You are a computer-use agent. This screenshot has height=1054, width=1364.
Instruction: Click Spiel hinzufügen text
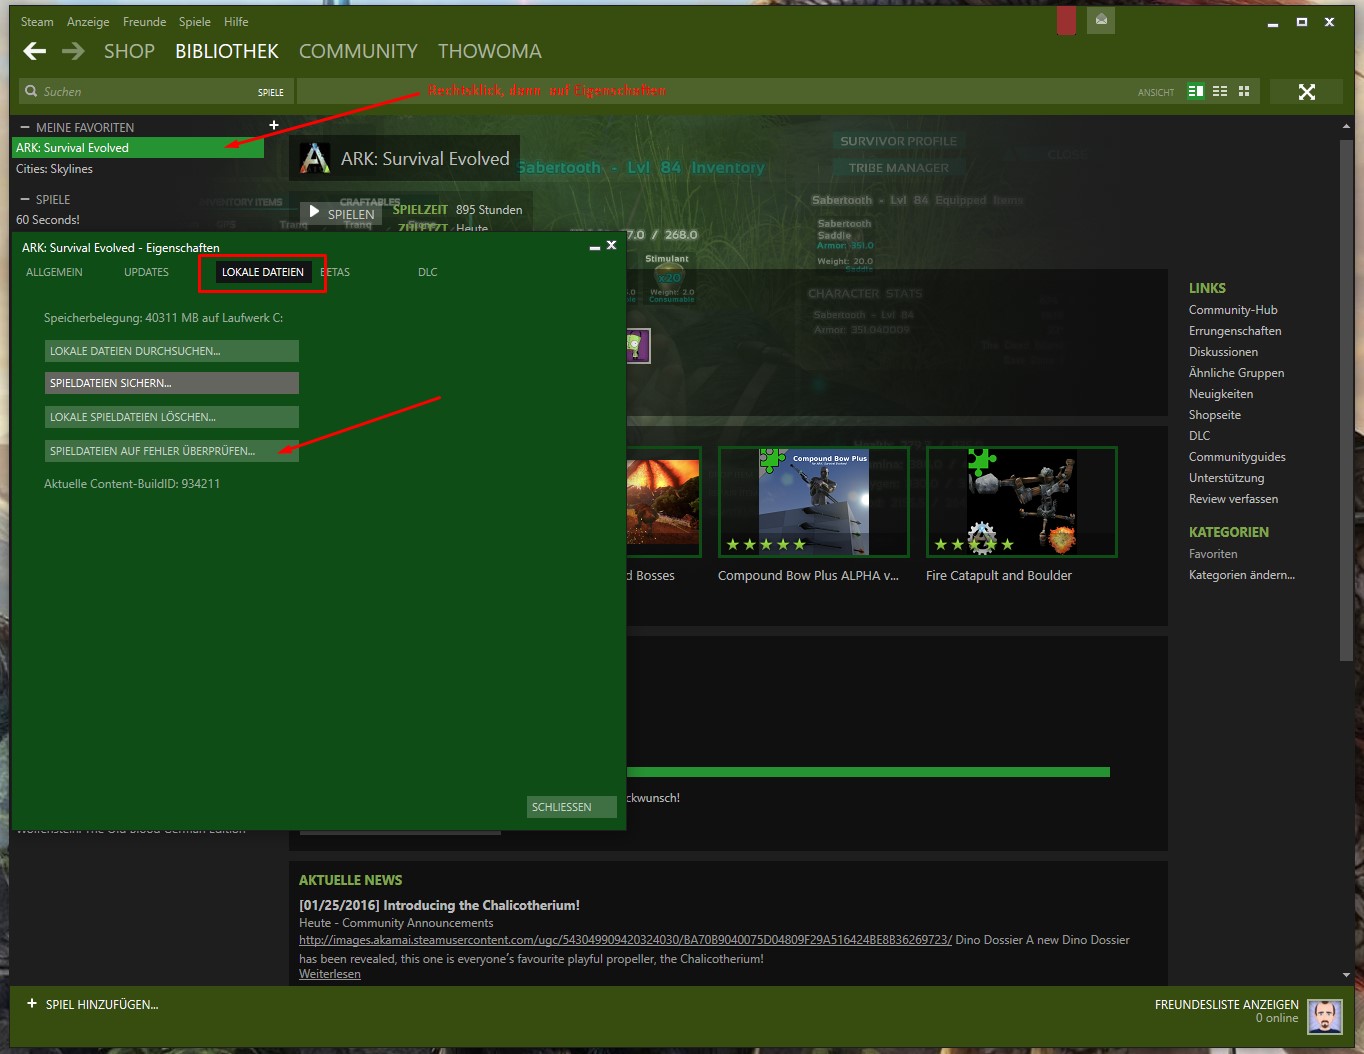tap(102, 1004)
